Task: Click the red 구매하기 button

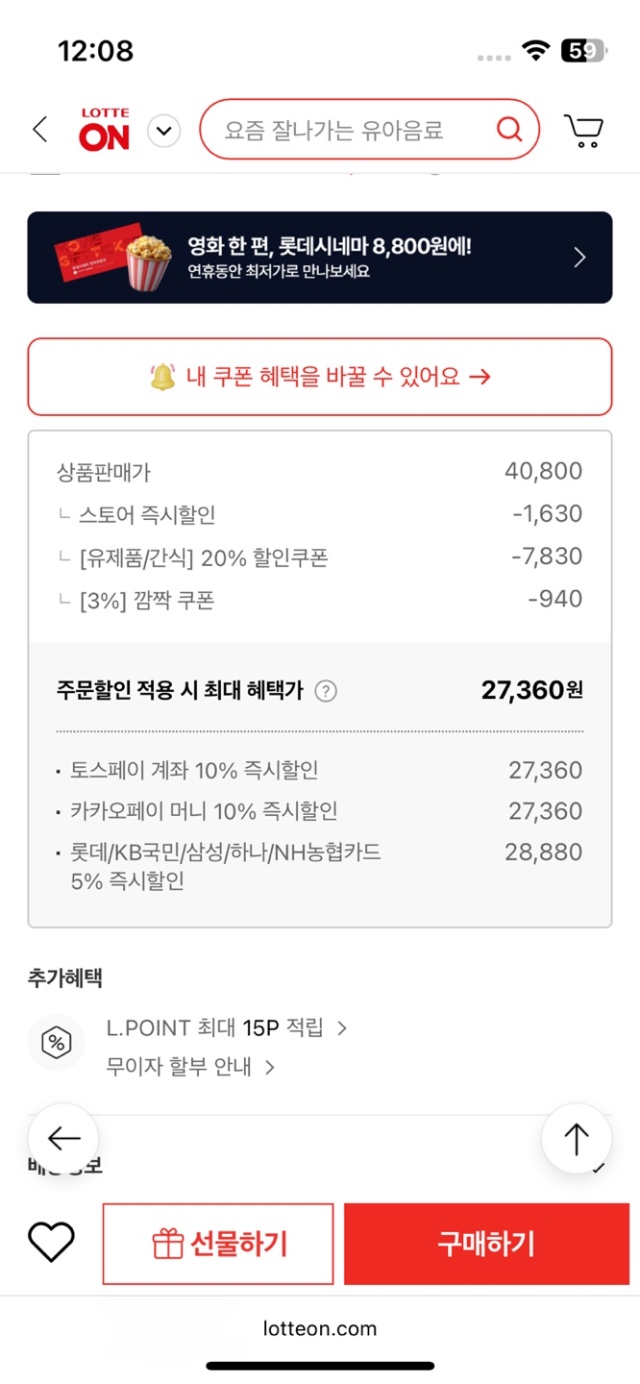Action: coord(487,1244)
